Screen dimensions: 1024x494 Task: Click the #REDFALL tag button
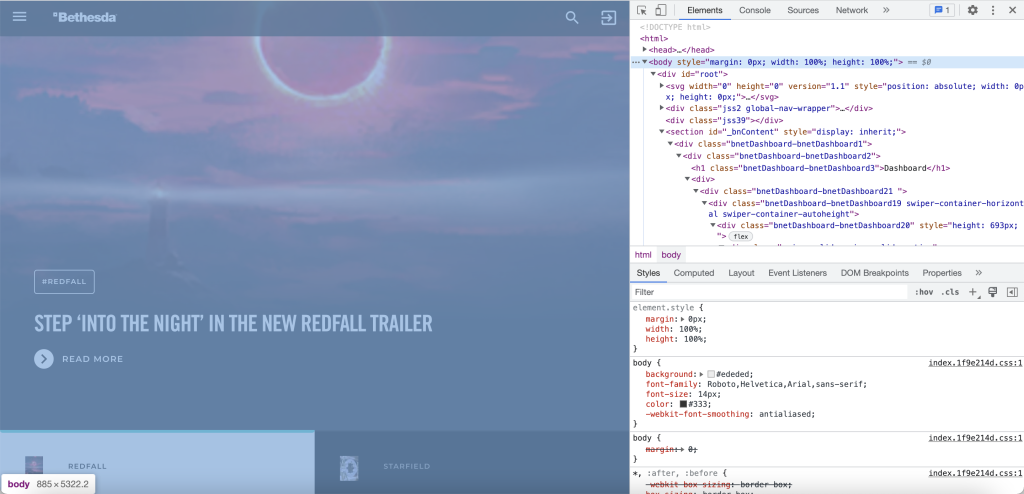(x=65, y=282)
